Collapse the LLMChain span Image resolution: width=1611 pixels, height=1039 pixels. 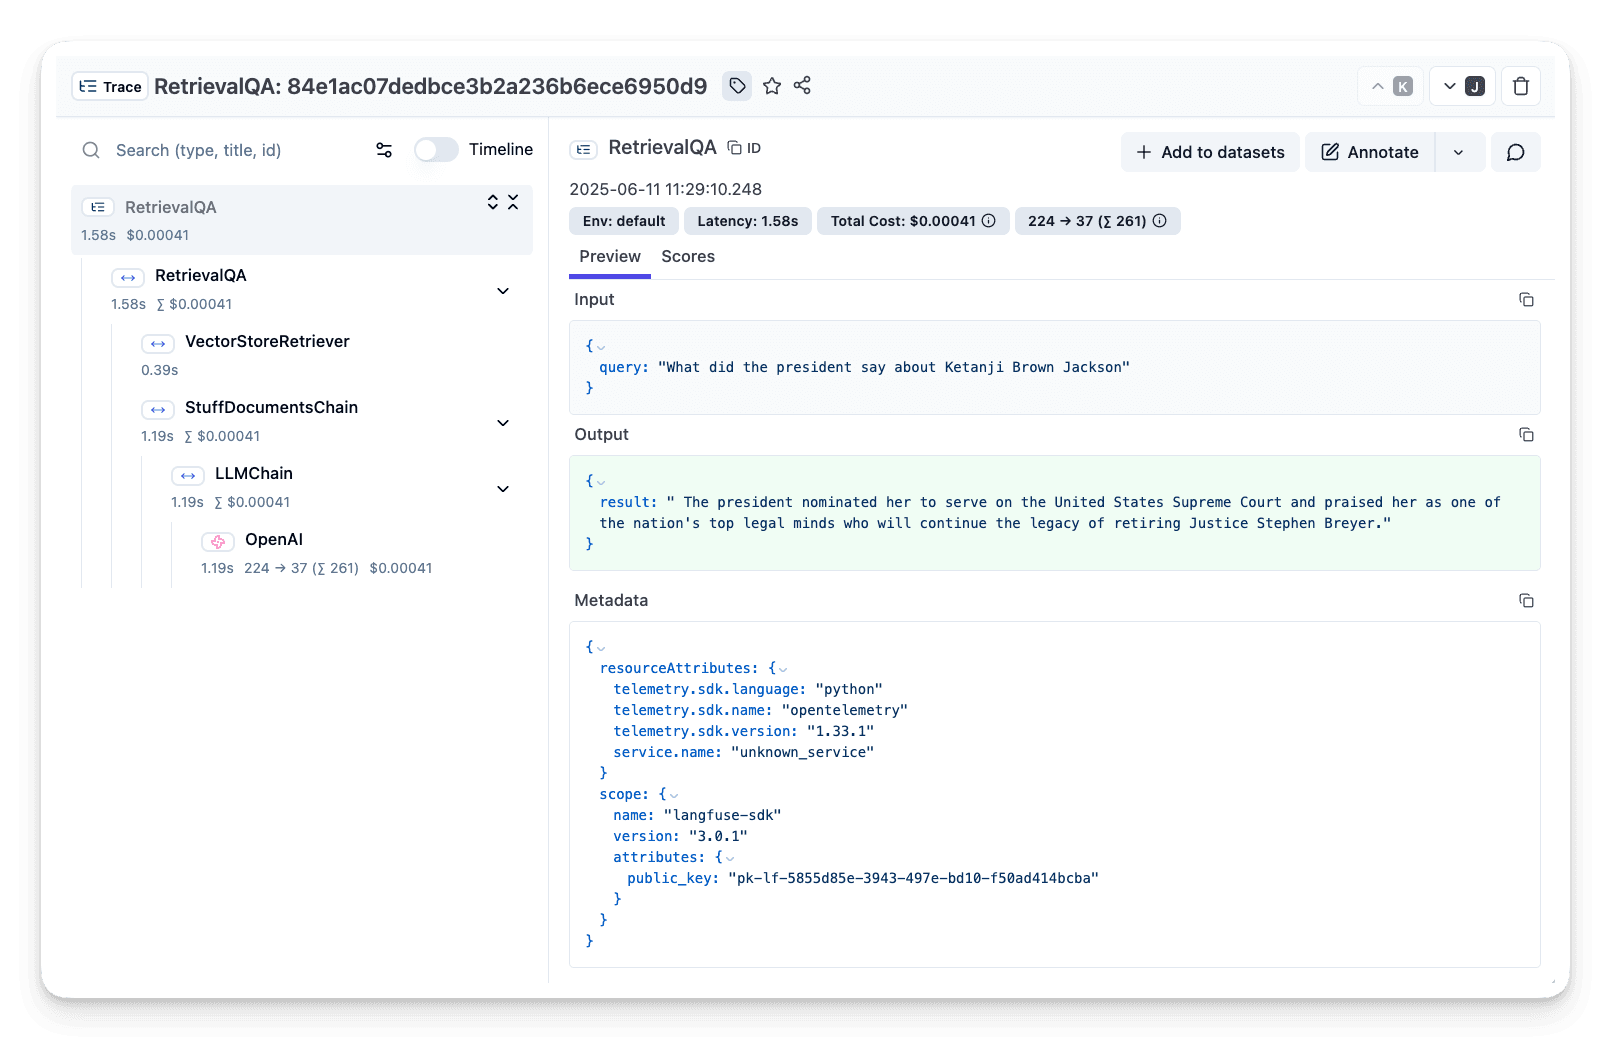pyautogui.click(x=502, y=489)
